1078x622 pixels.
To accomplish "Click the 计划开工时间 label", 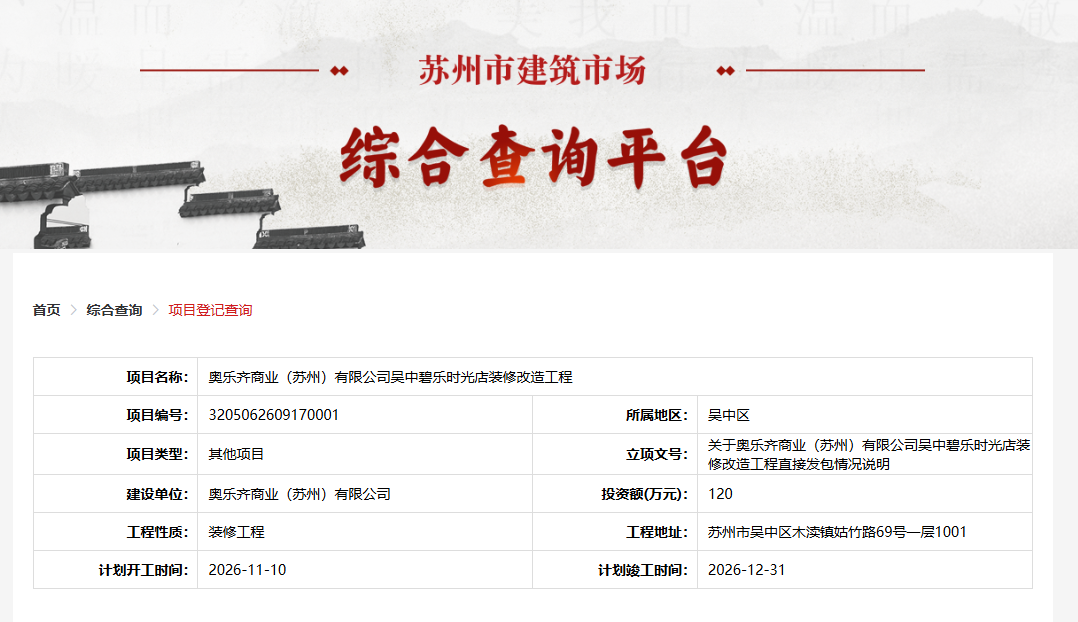I will click(144, 570).
